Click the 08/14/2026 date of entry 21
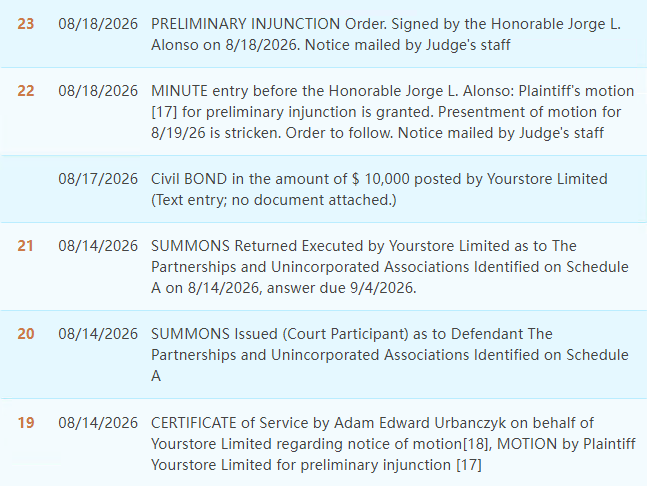This screenshot has height=486, width=647. (x=98, y=246)
